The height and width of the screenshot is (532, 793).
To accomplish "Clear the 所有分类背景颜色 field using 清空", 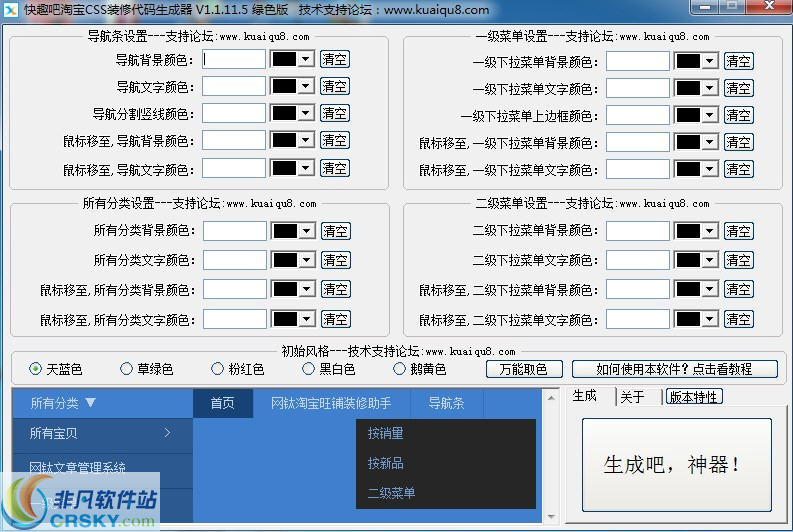I will point(335,231).
